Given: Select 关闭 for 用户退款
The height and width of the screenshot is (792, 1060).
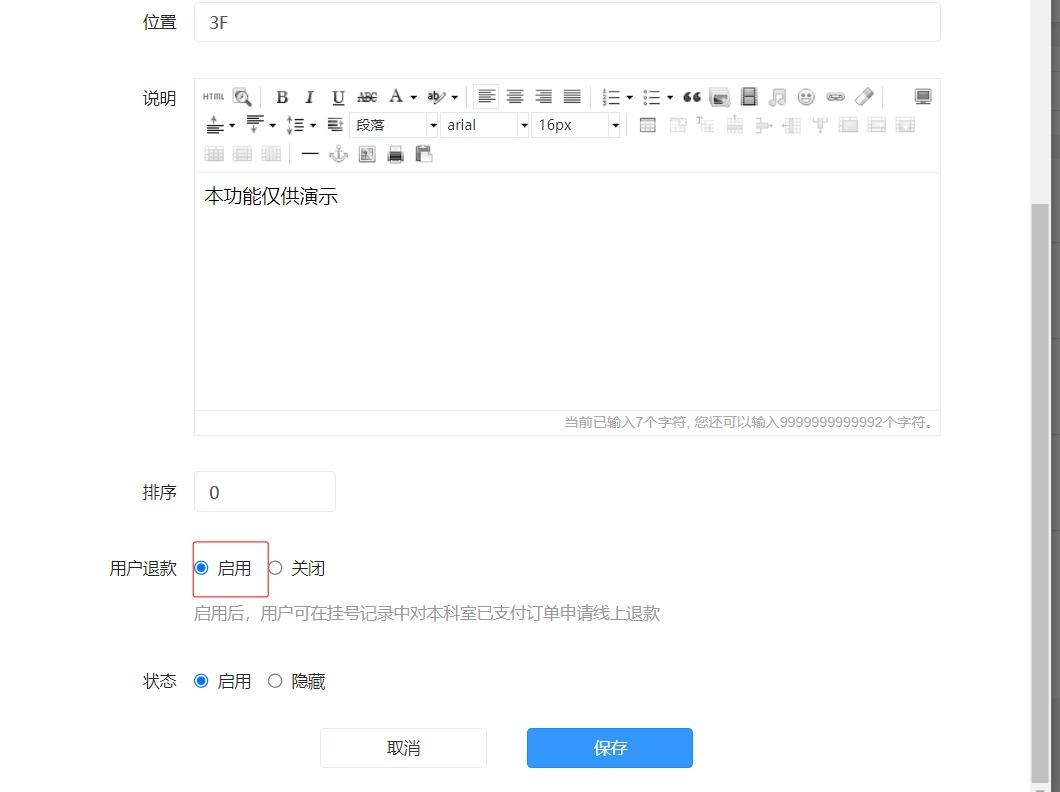Looking at the screenshot, I should coord(297,568).
